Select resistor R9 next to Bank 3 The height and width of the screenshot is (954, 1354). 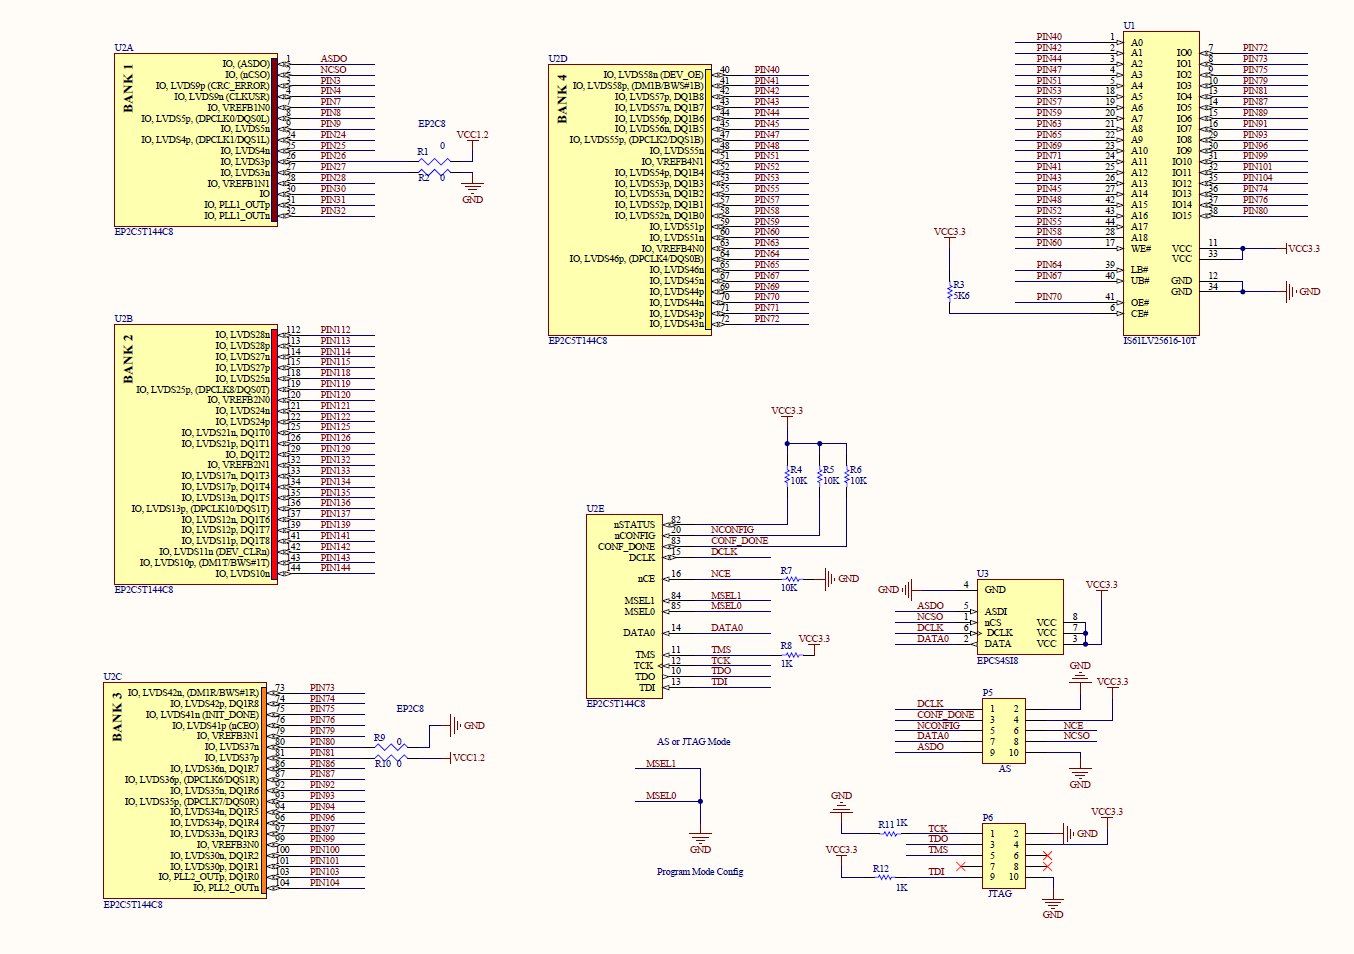tap(390, 746)
